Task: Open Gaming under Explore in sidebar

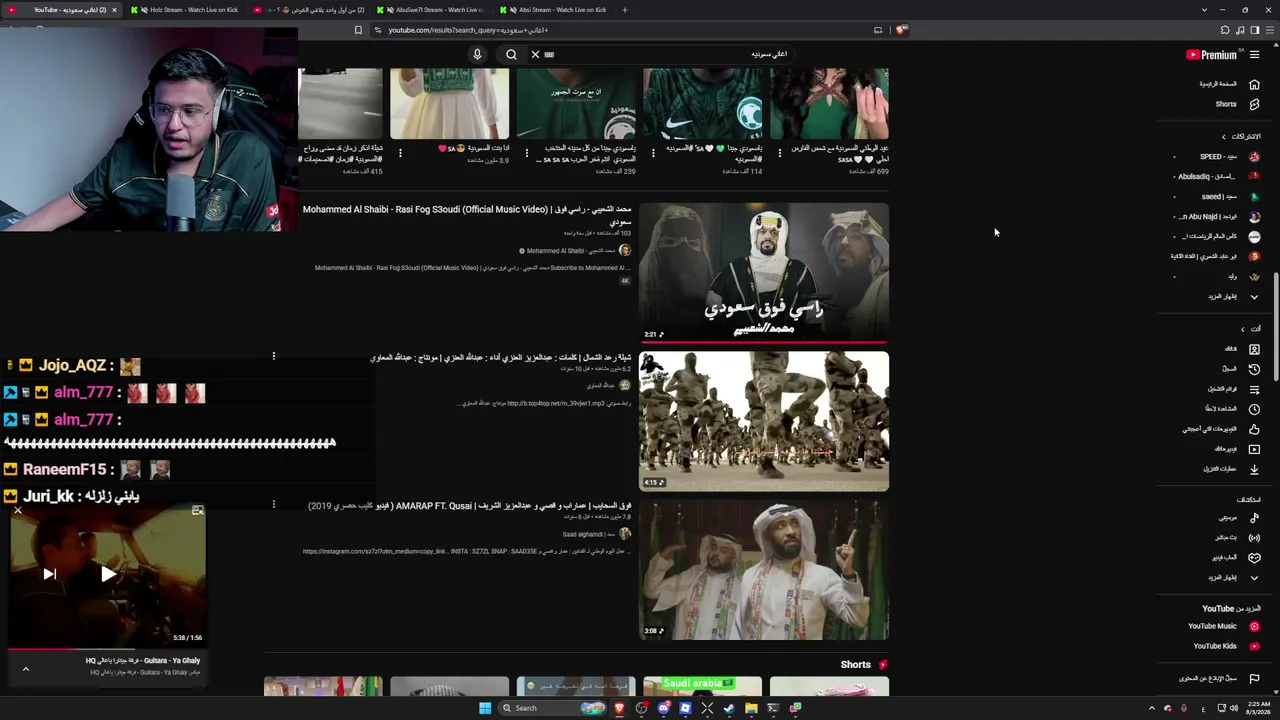Action: tap(1254, 558)
